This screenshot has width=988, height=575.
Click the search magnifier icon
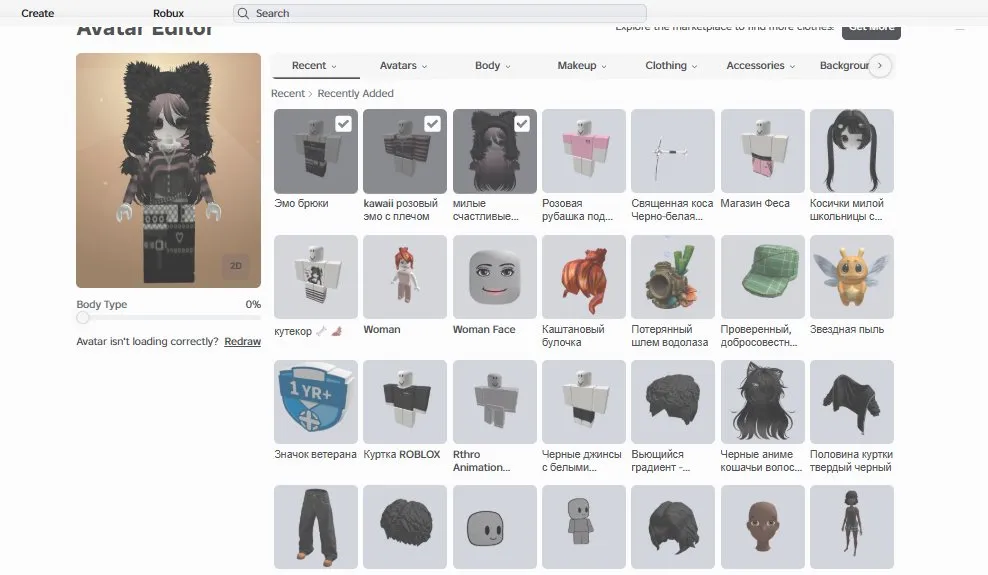[x=243, y=13]
